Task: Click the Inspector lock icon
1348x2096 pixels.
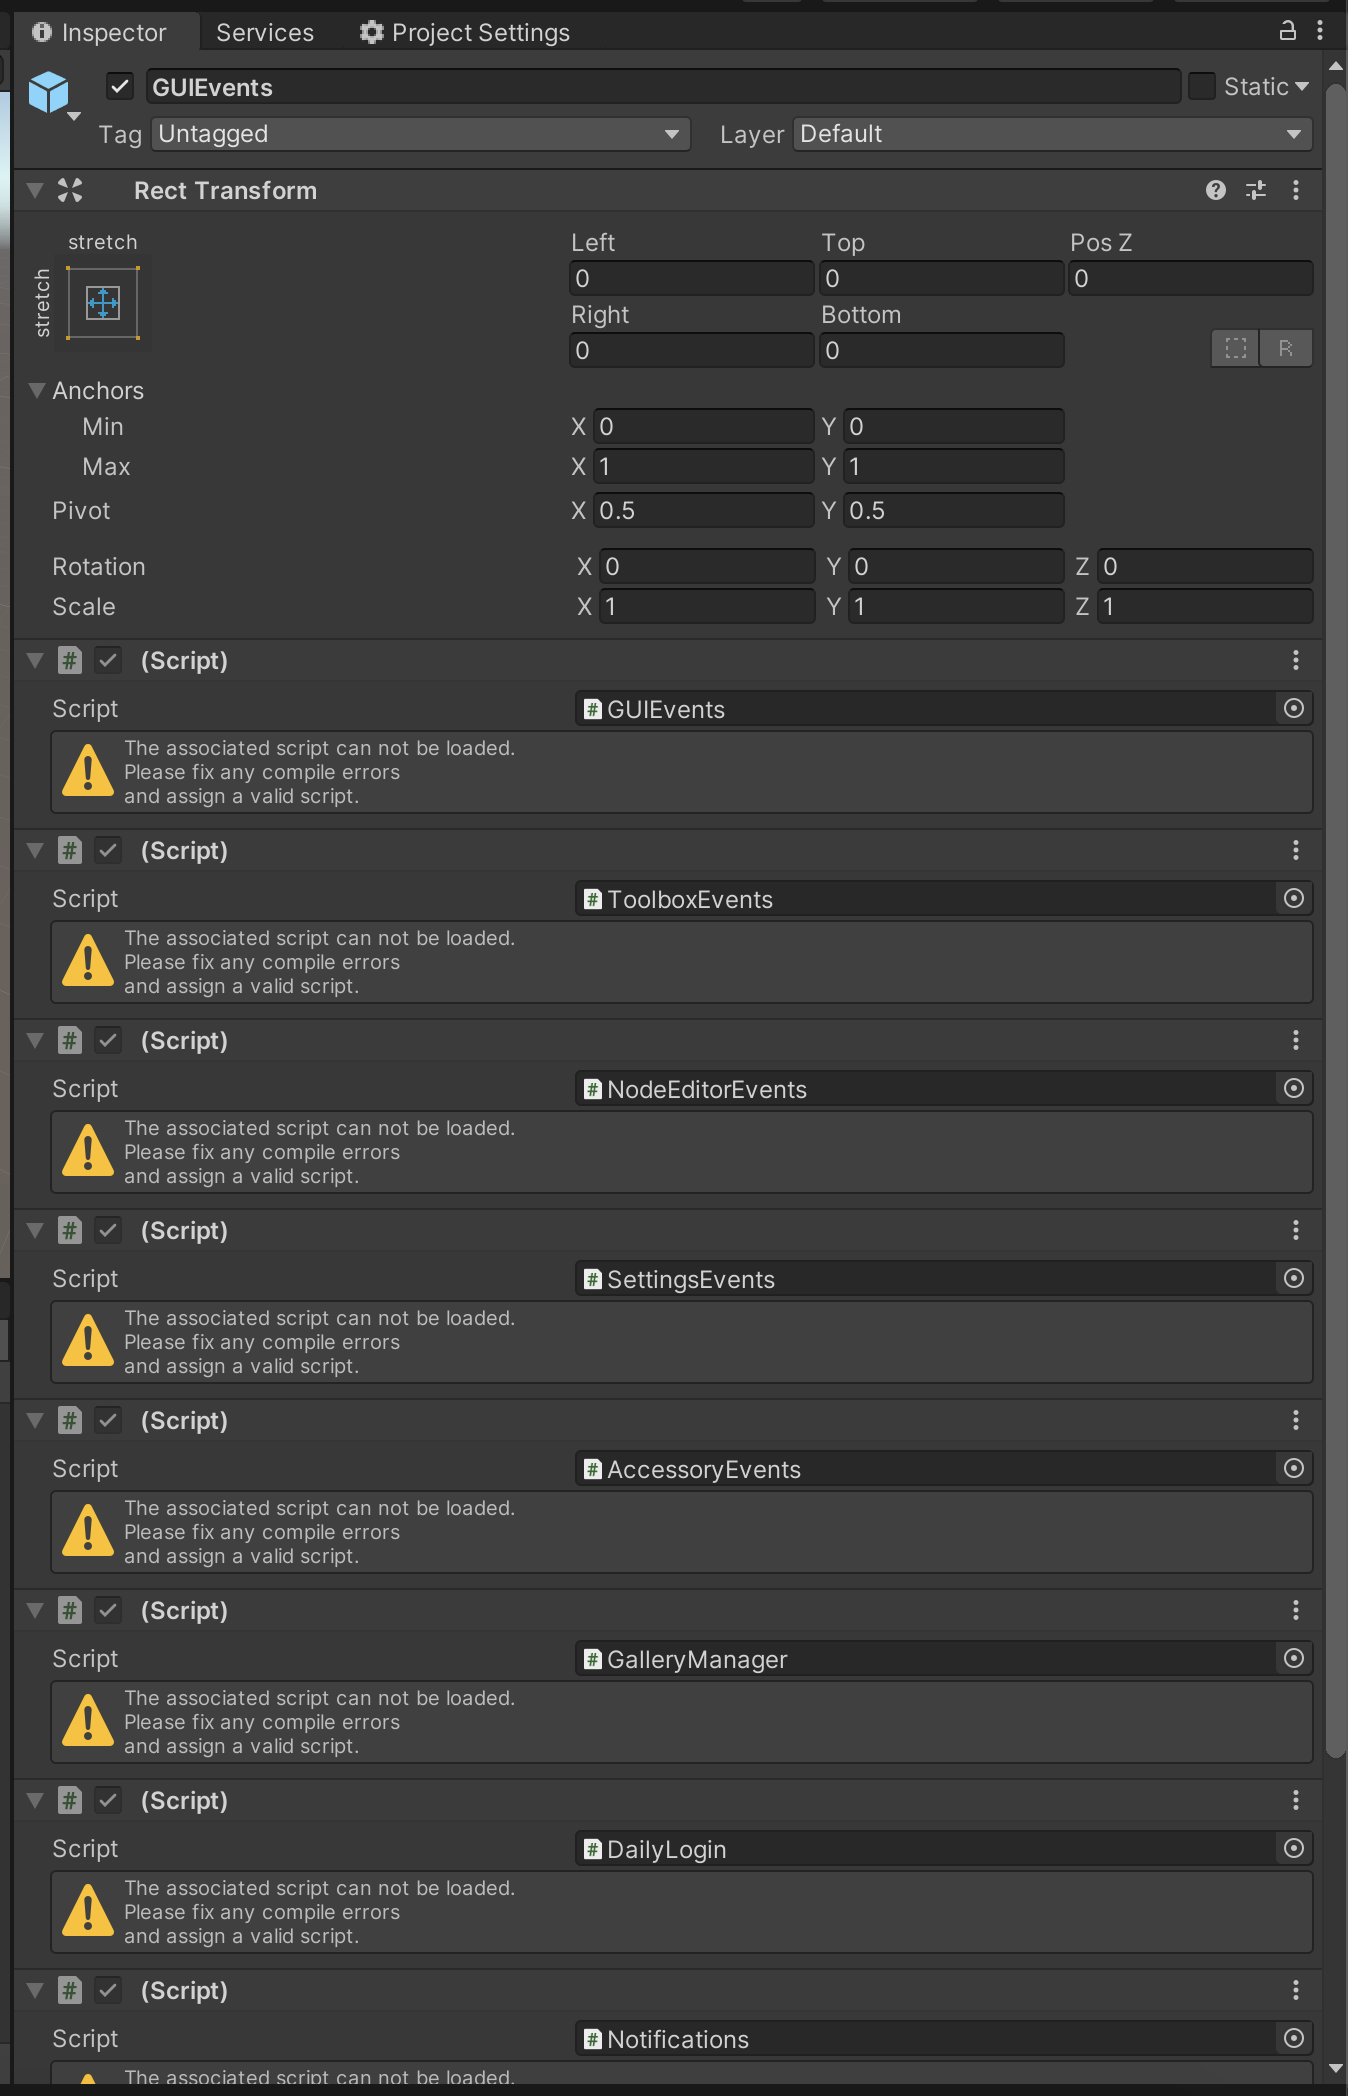Action: (x=1288, y=31)
